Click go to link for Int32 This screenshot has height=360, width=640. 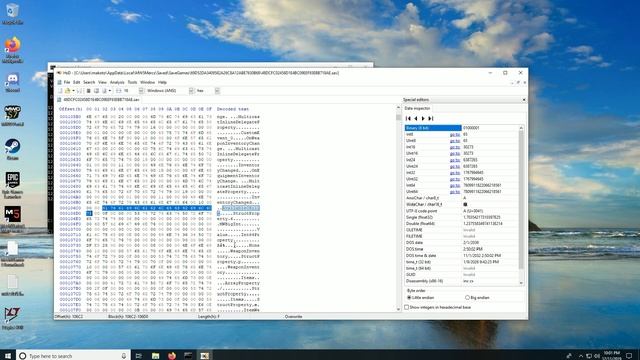tap(455, 173)
